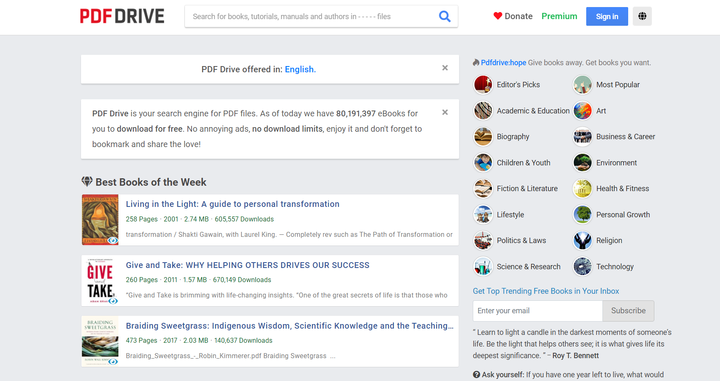Preview Living in the Light via eye icon

coord(113,240)
